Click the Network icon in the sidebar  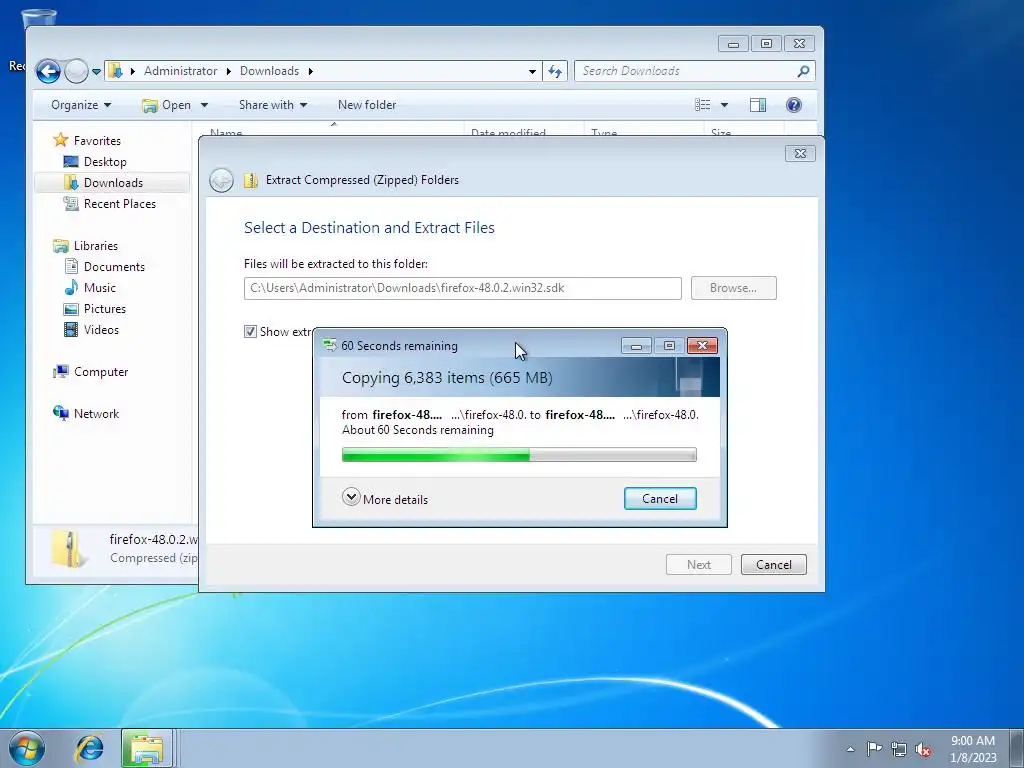coord(61,413)
